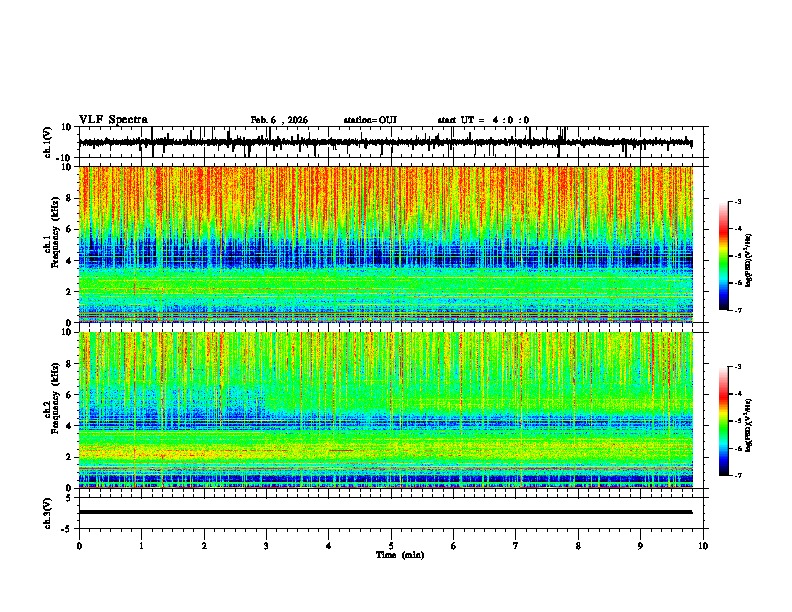Viewport: 792px width, 612px height.
Task: Click the ch.2 color bar "log(PSD)" label
Action: click(749, 425)
